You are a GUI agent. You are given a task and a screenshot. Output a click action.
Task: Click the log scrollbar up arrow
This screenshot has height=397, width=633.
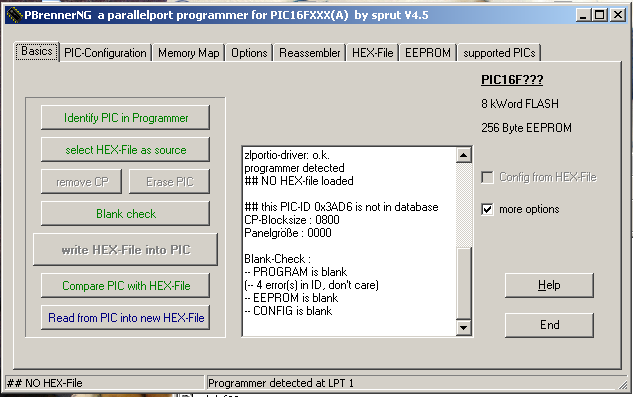coord(464,155)
